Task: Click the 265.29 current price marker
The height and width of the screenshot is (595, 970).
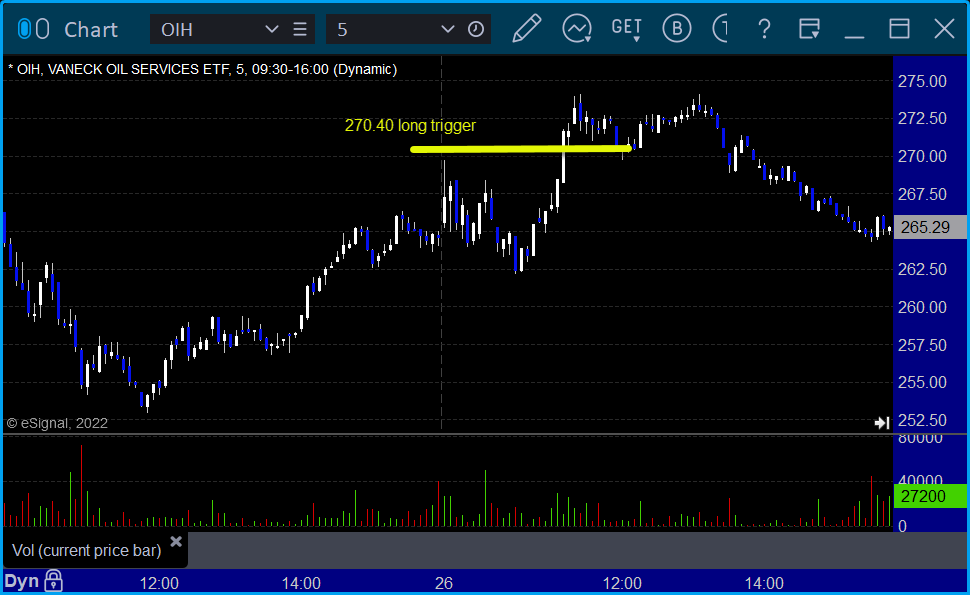Action: (930, 227)
